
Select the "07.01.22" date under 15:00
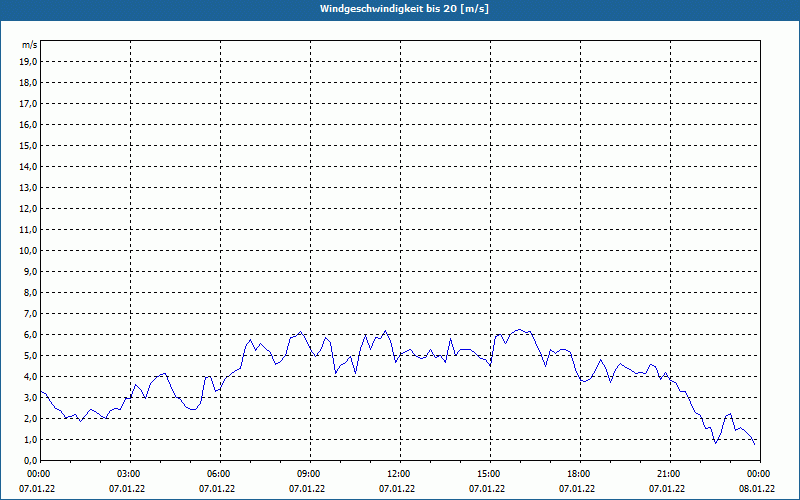[x=487, y=489]
